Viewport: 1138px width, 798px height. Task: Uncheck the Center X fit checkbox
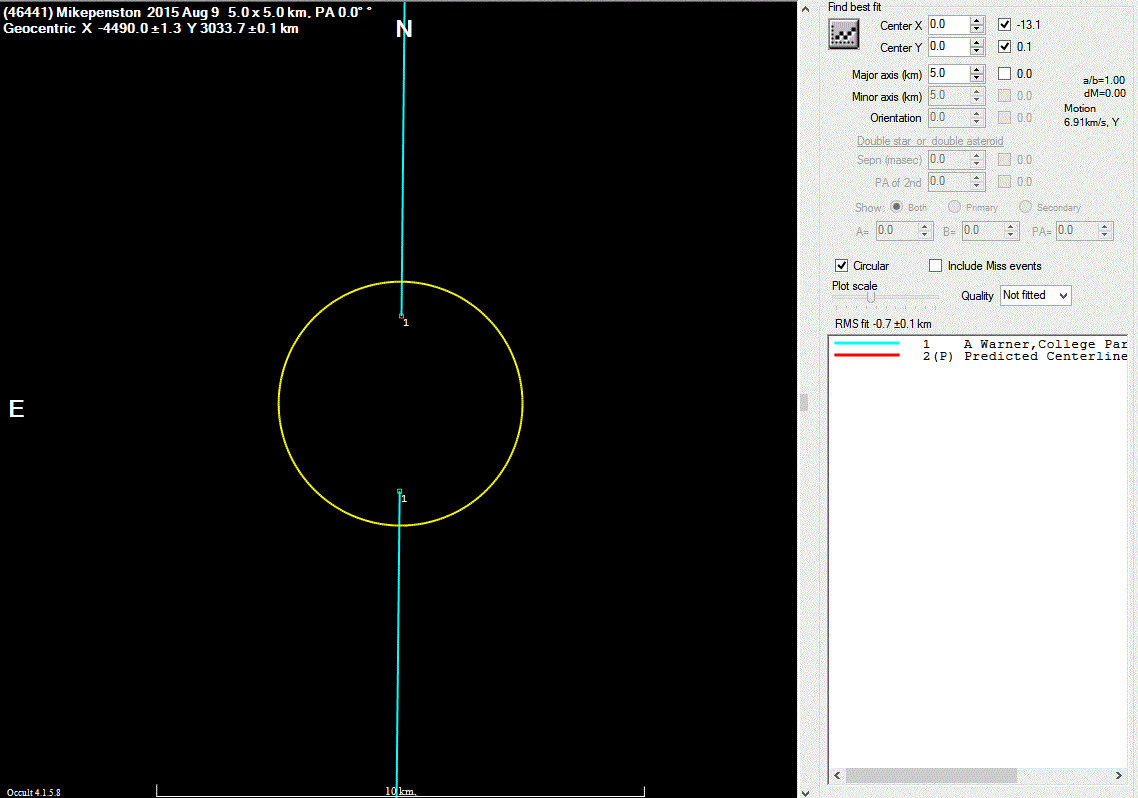click(x=1005, y=25)
